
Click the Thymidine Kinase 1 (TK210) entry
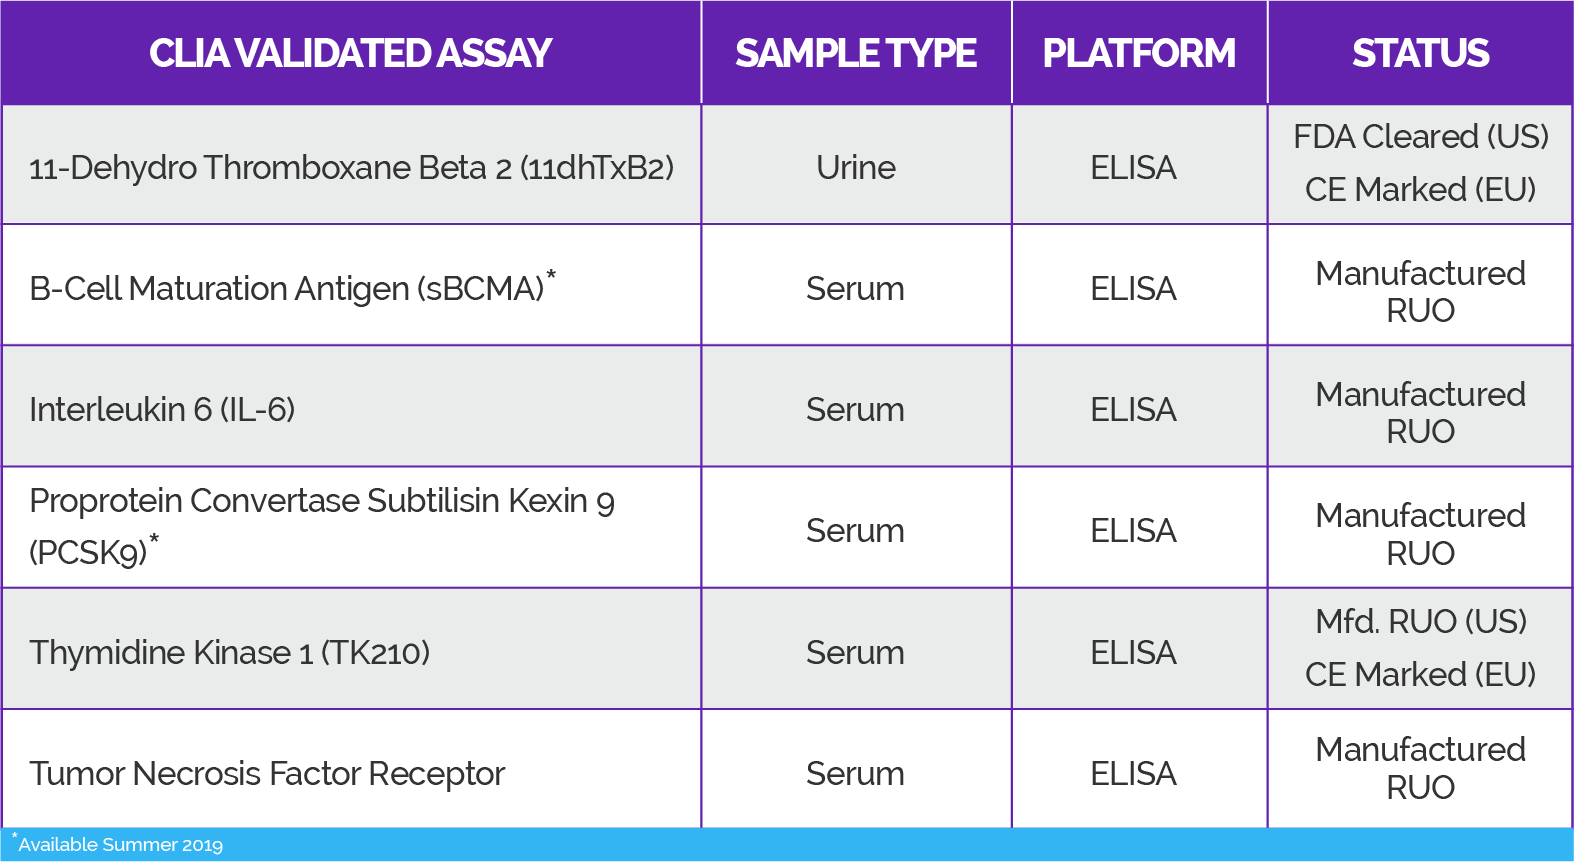coord(229,652)
